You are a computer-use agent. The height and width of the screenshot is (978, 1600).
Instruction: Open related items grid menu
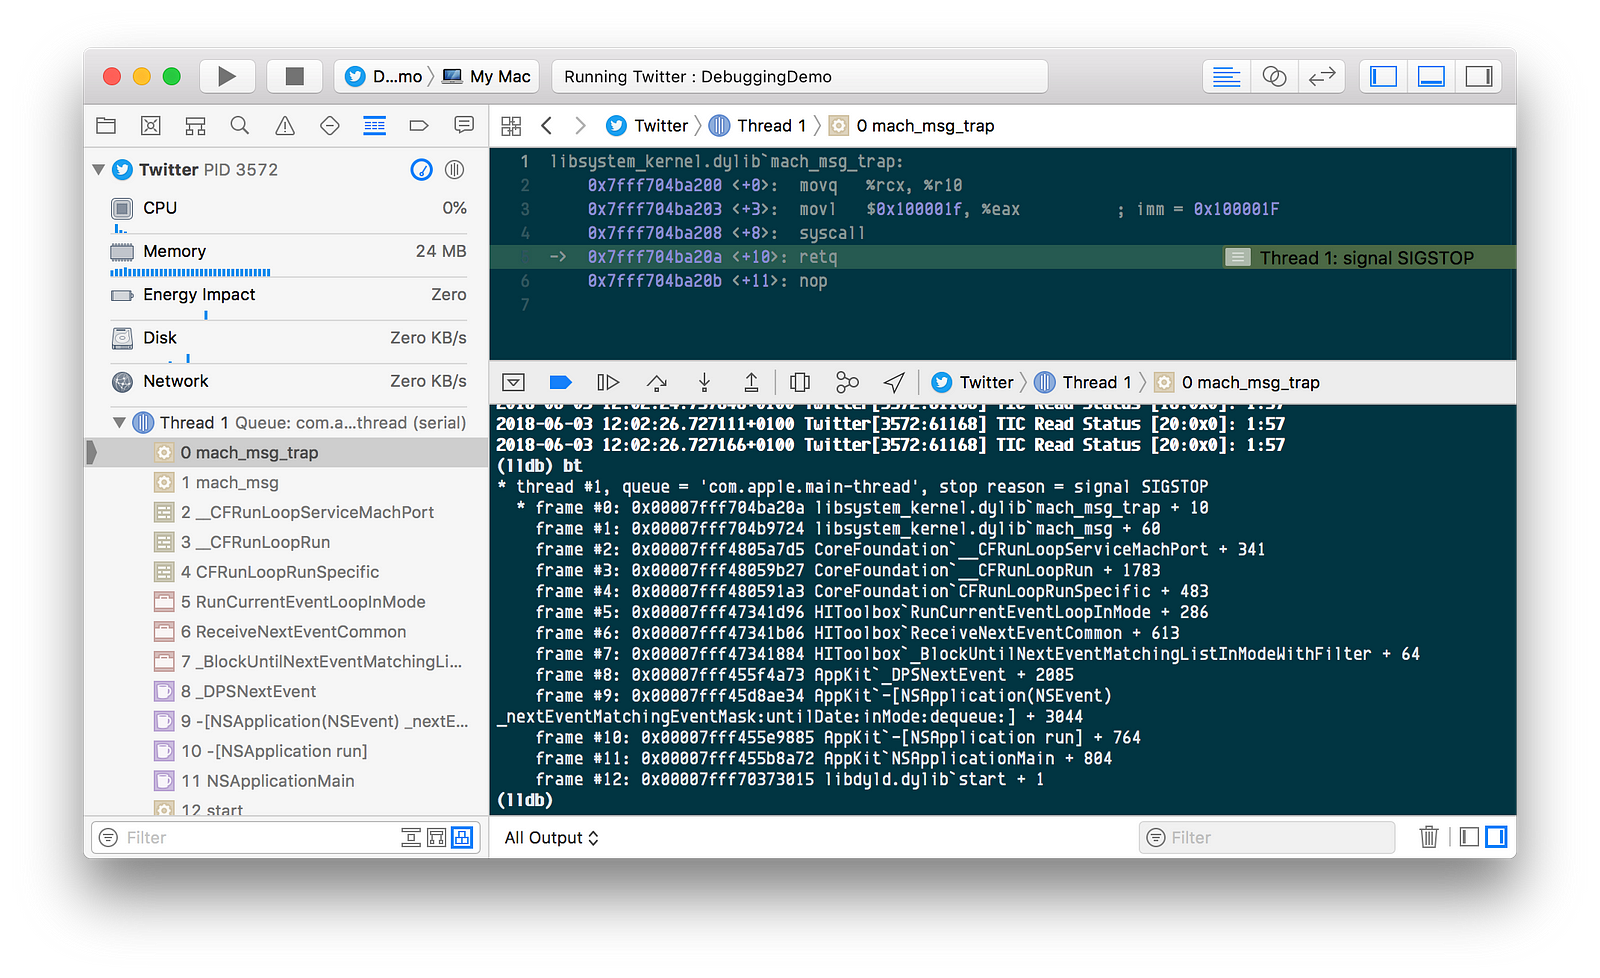[x=511, y=125]
